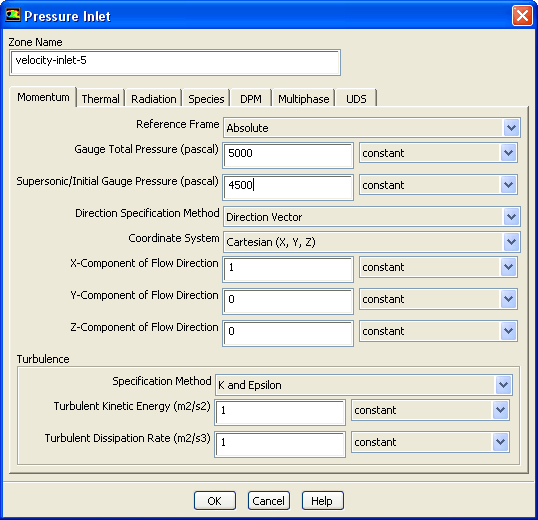Focus the Gauge Total Pressure input field
The width and height of the screenshot is (538, 520).
pyautogui.click(x=288, y=155)
